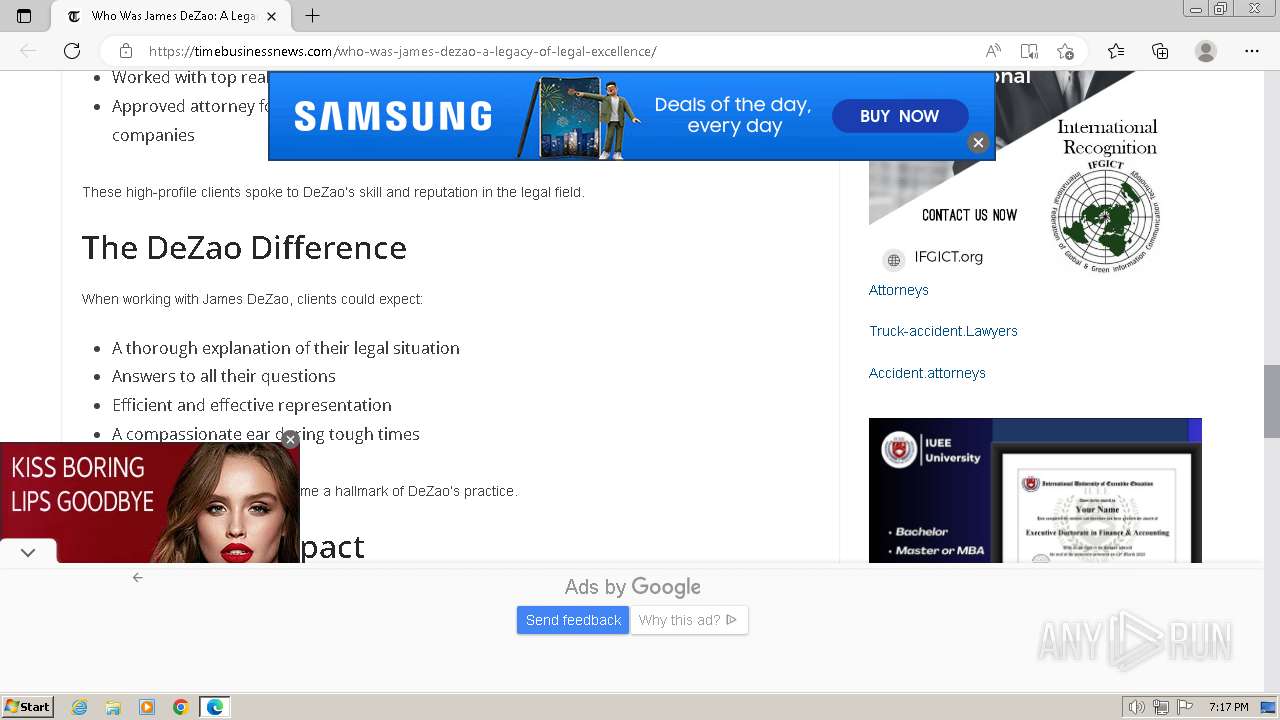Open Collections panel
Image resolution: width=1280 pixels, height=720 pixels.
tap(1160, 51)
